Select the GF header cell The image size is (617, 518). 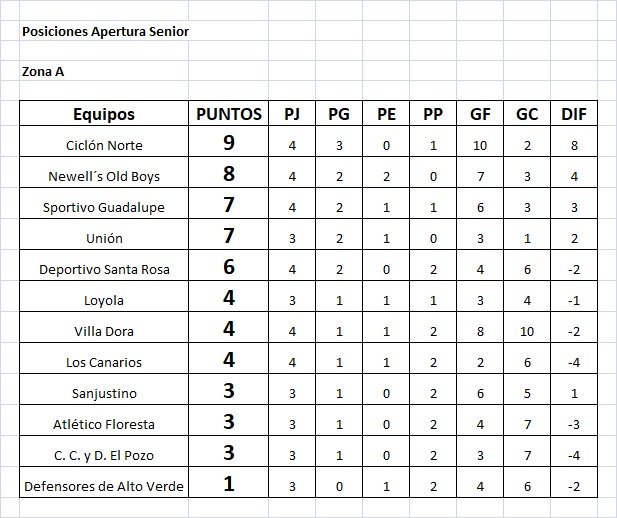point(480,114)
